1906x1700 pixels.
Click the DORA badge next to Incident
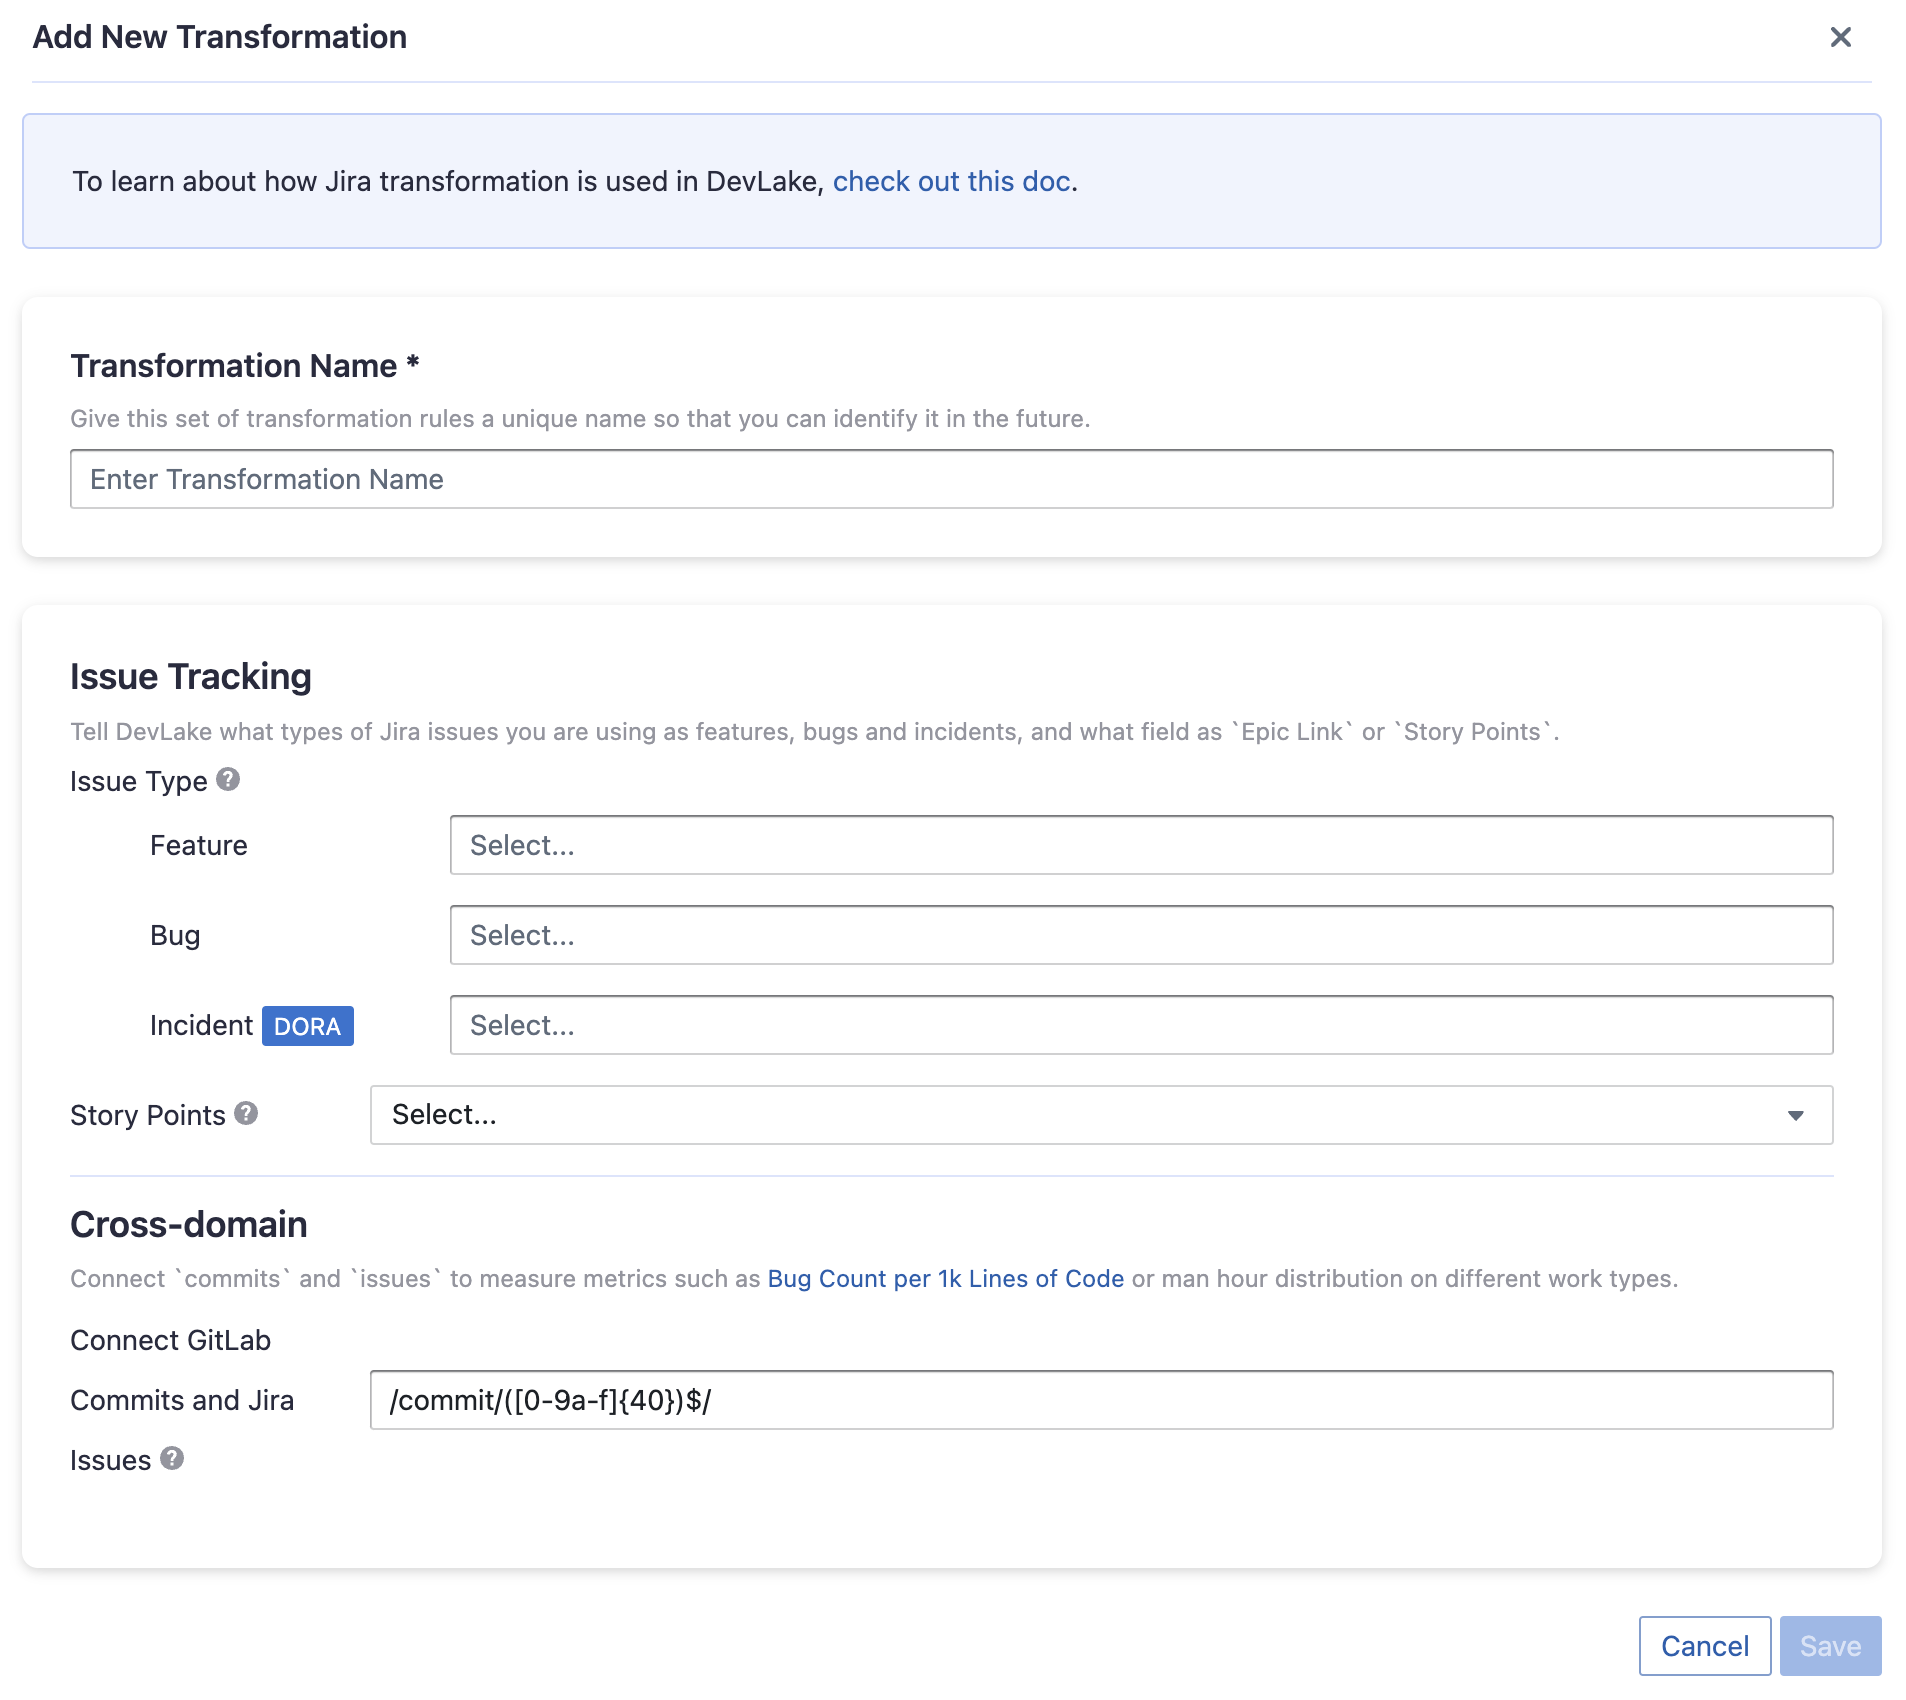click(x=307, y=1026)
